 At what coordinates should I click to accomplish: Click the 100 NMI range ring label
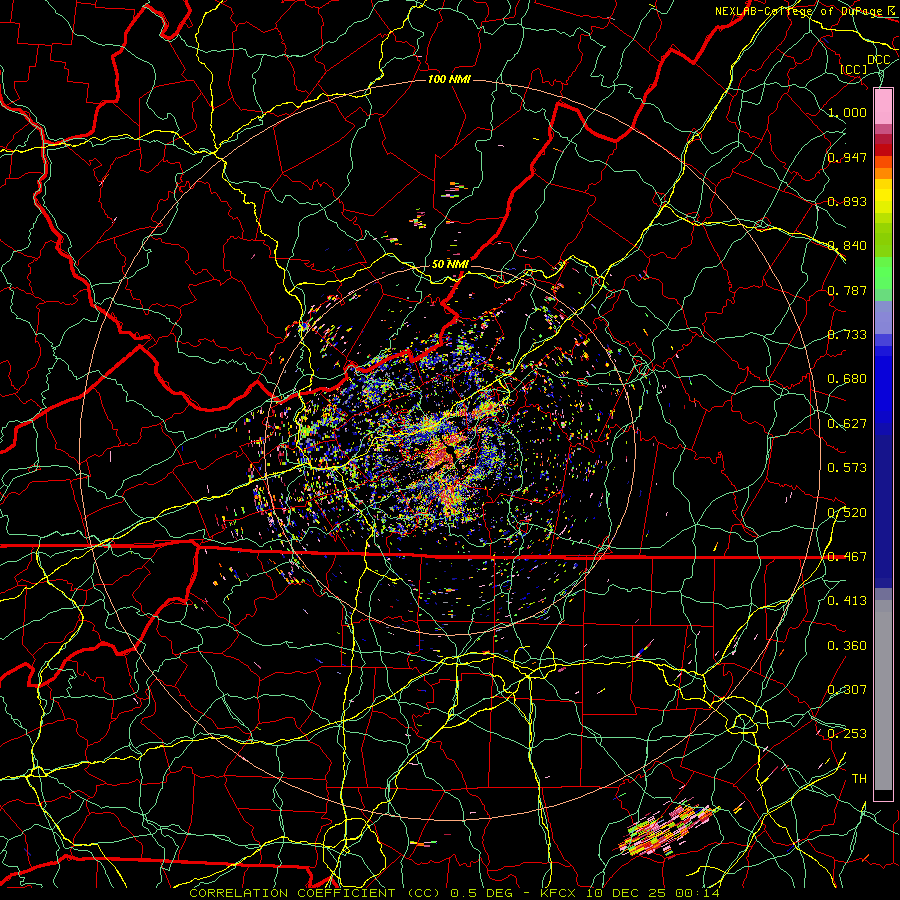(x=449, y=79)
